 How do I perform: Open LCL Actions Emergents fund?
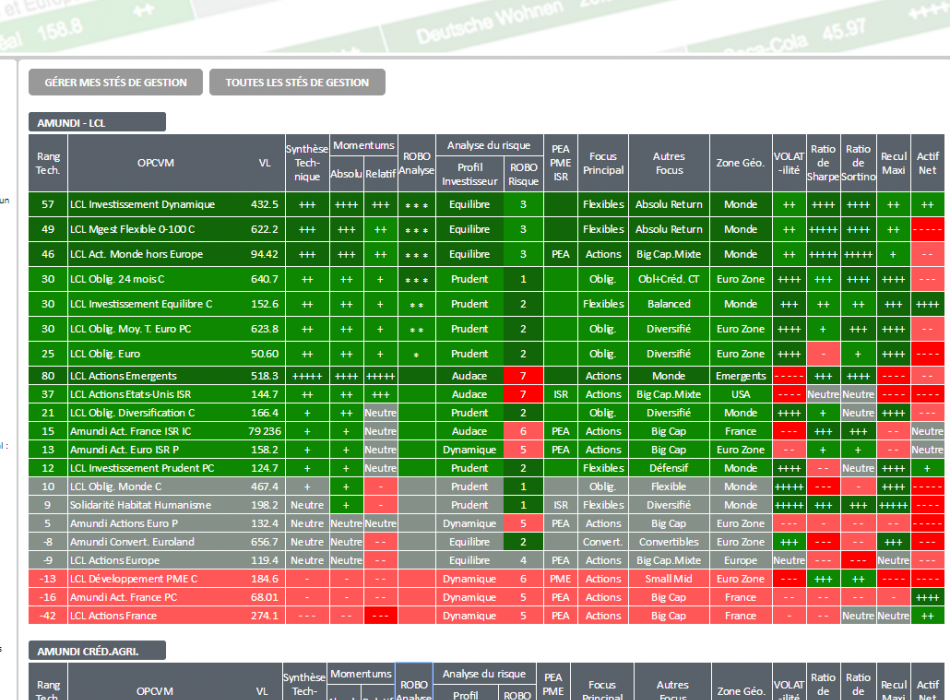(123, 376)
